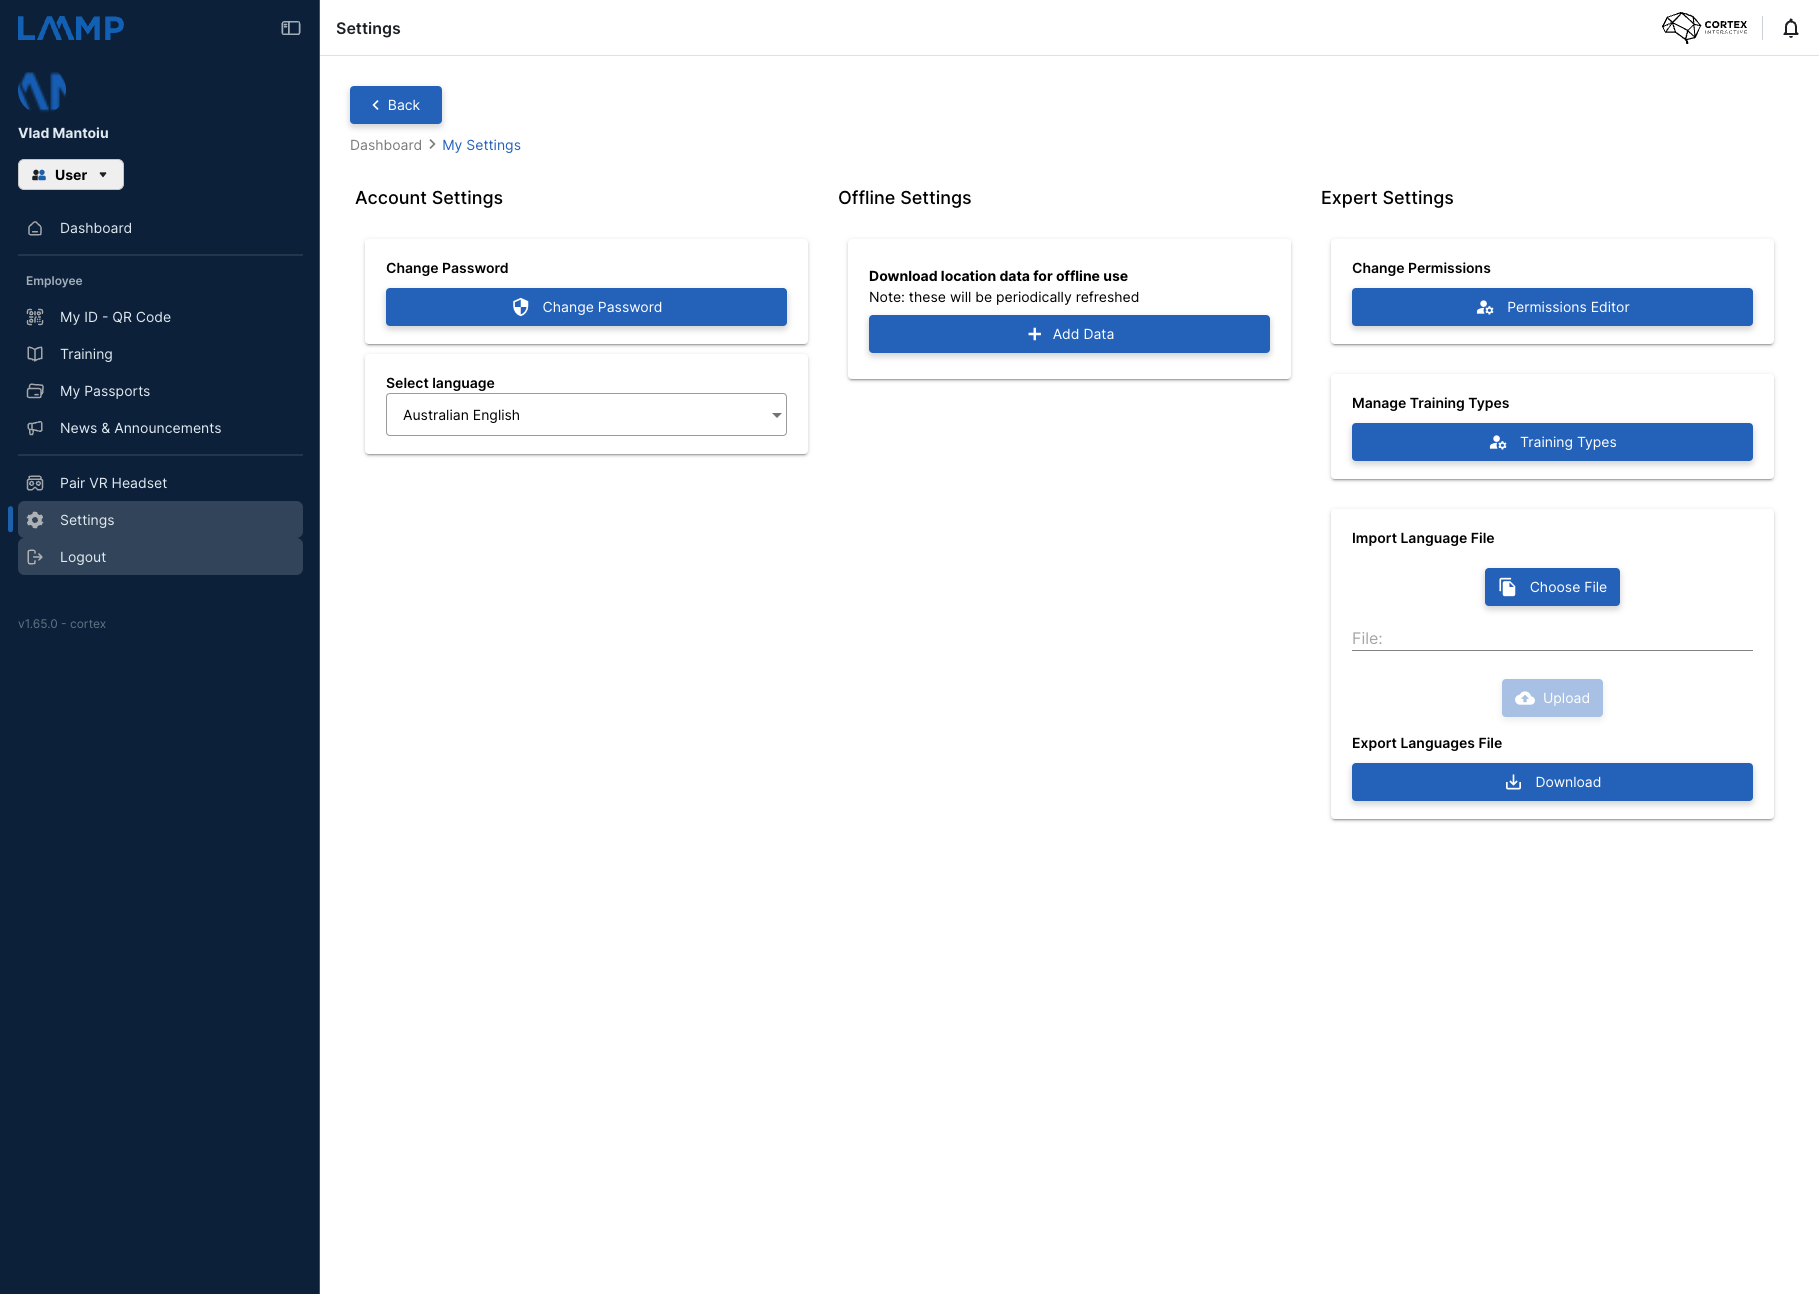Click the My Passports card icon
Screen dimensions: 1819x1294
coord(35,391)
